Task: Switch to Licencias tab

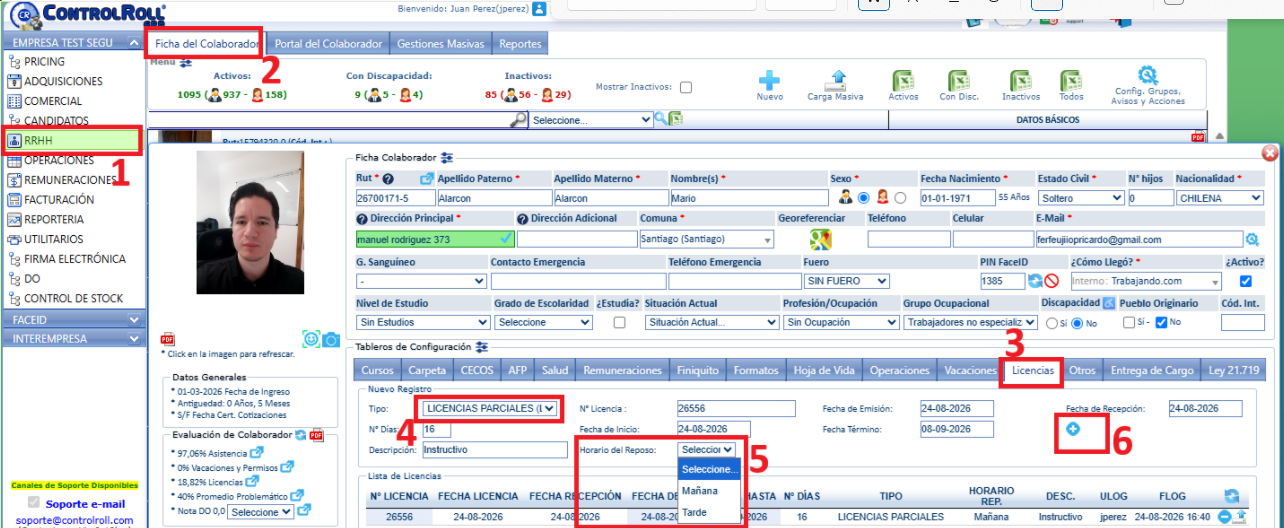Action: pyautogui.click(x=1032, y=370)
